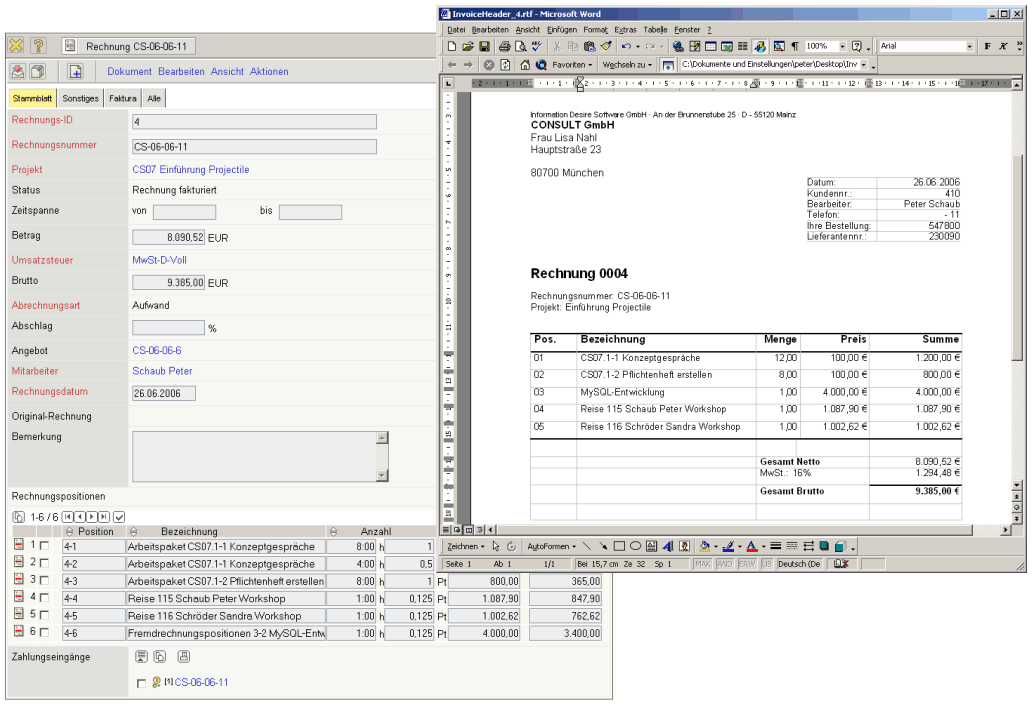Open the Einfügen menu in Word
Image resolution: width=1033 pixels, height=705 pixels.
561,30
